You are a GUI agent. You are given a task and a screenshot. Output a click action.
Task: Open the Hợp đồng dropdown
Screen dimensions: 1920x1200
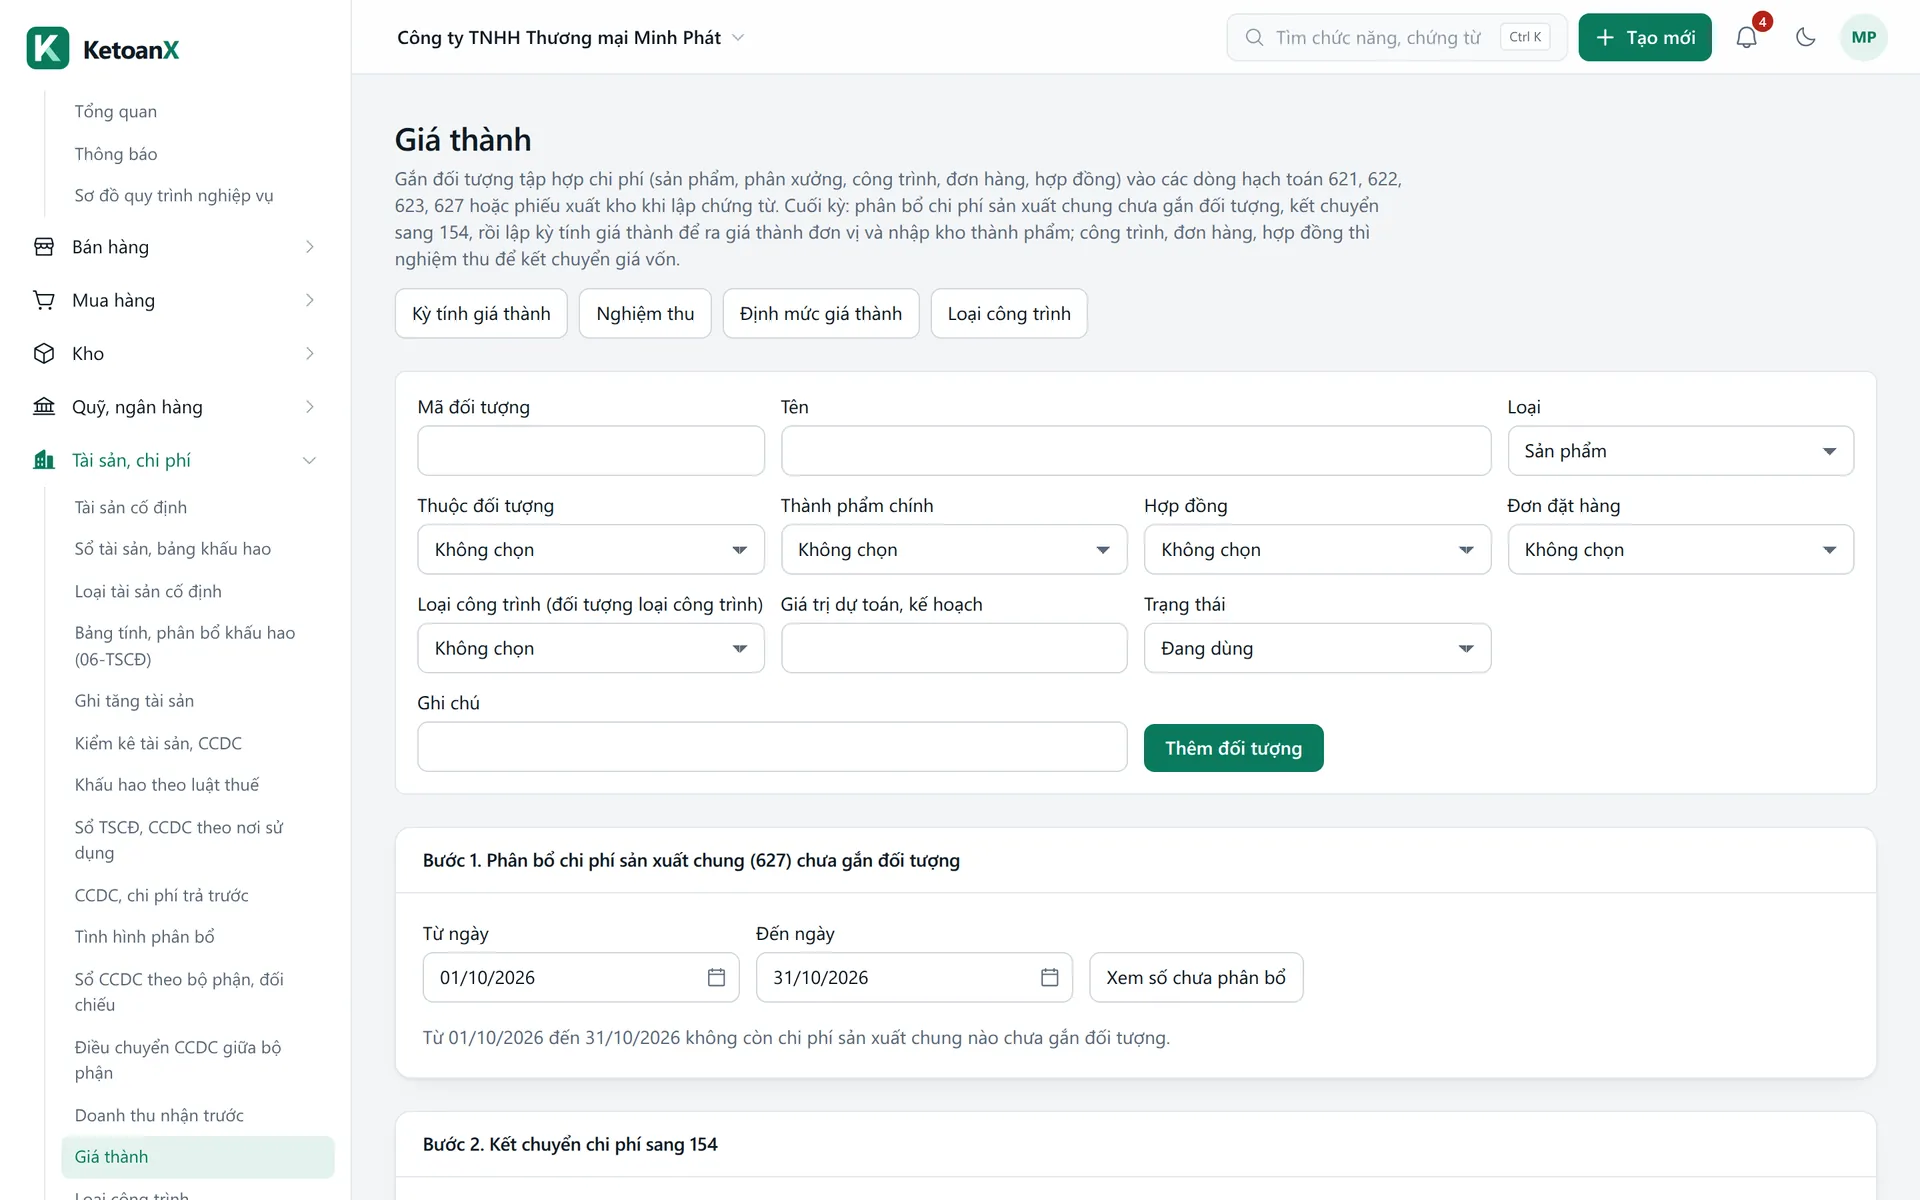[1317, 550]
